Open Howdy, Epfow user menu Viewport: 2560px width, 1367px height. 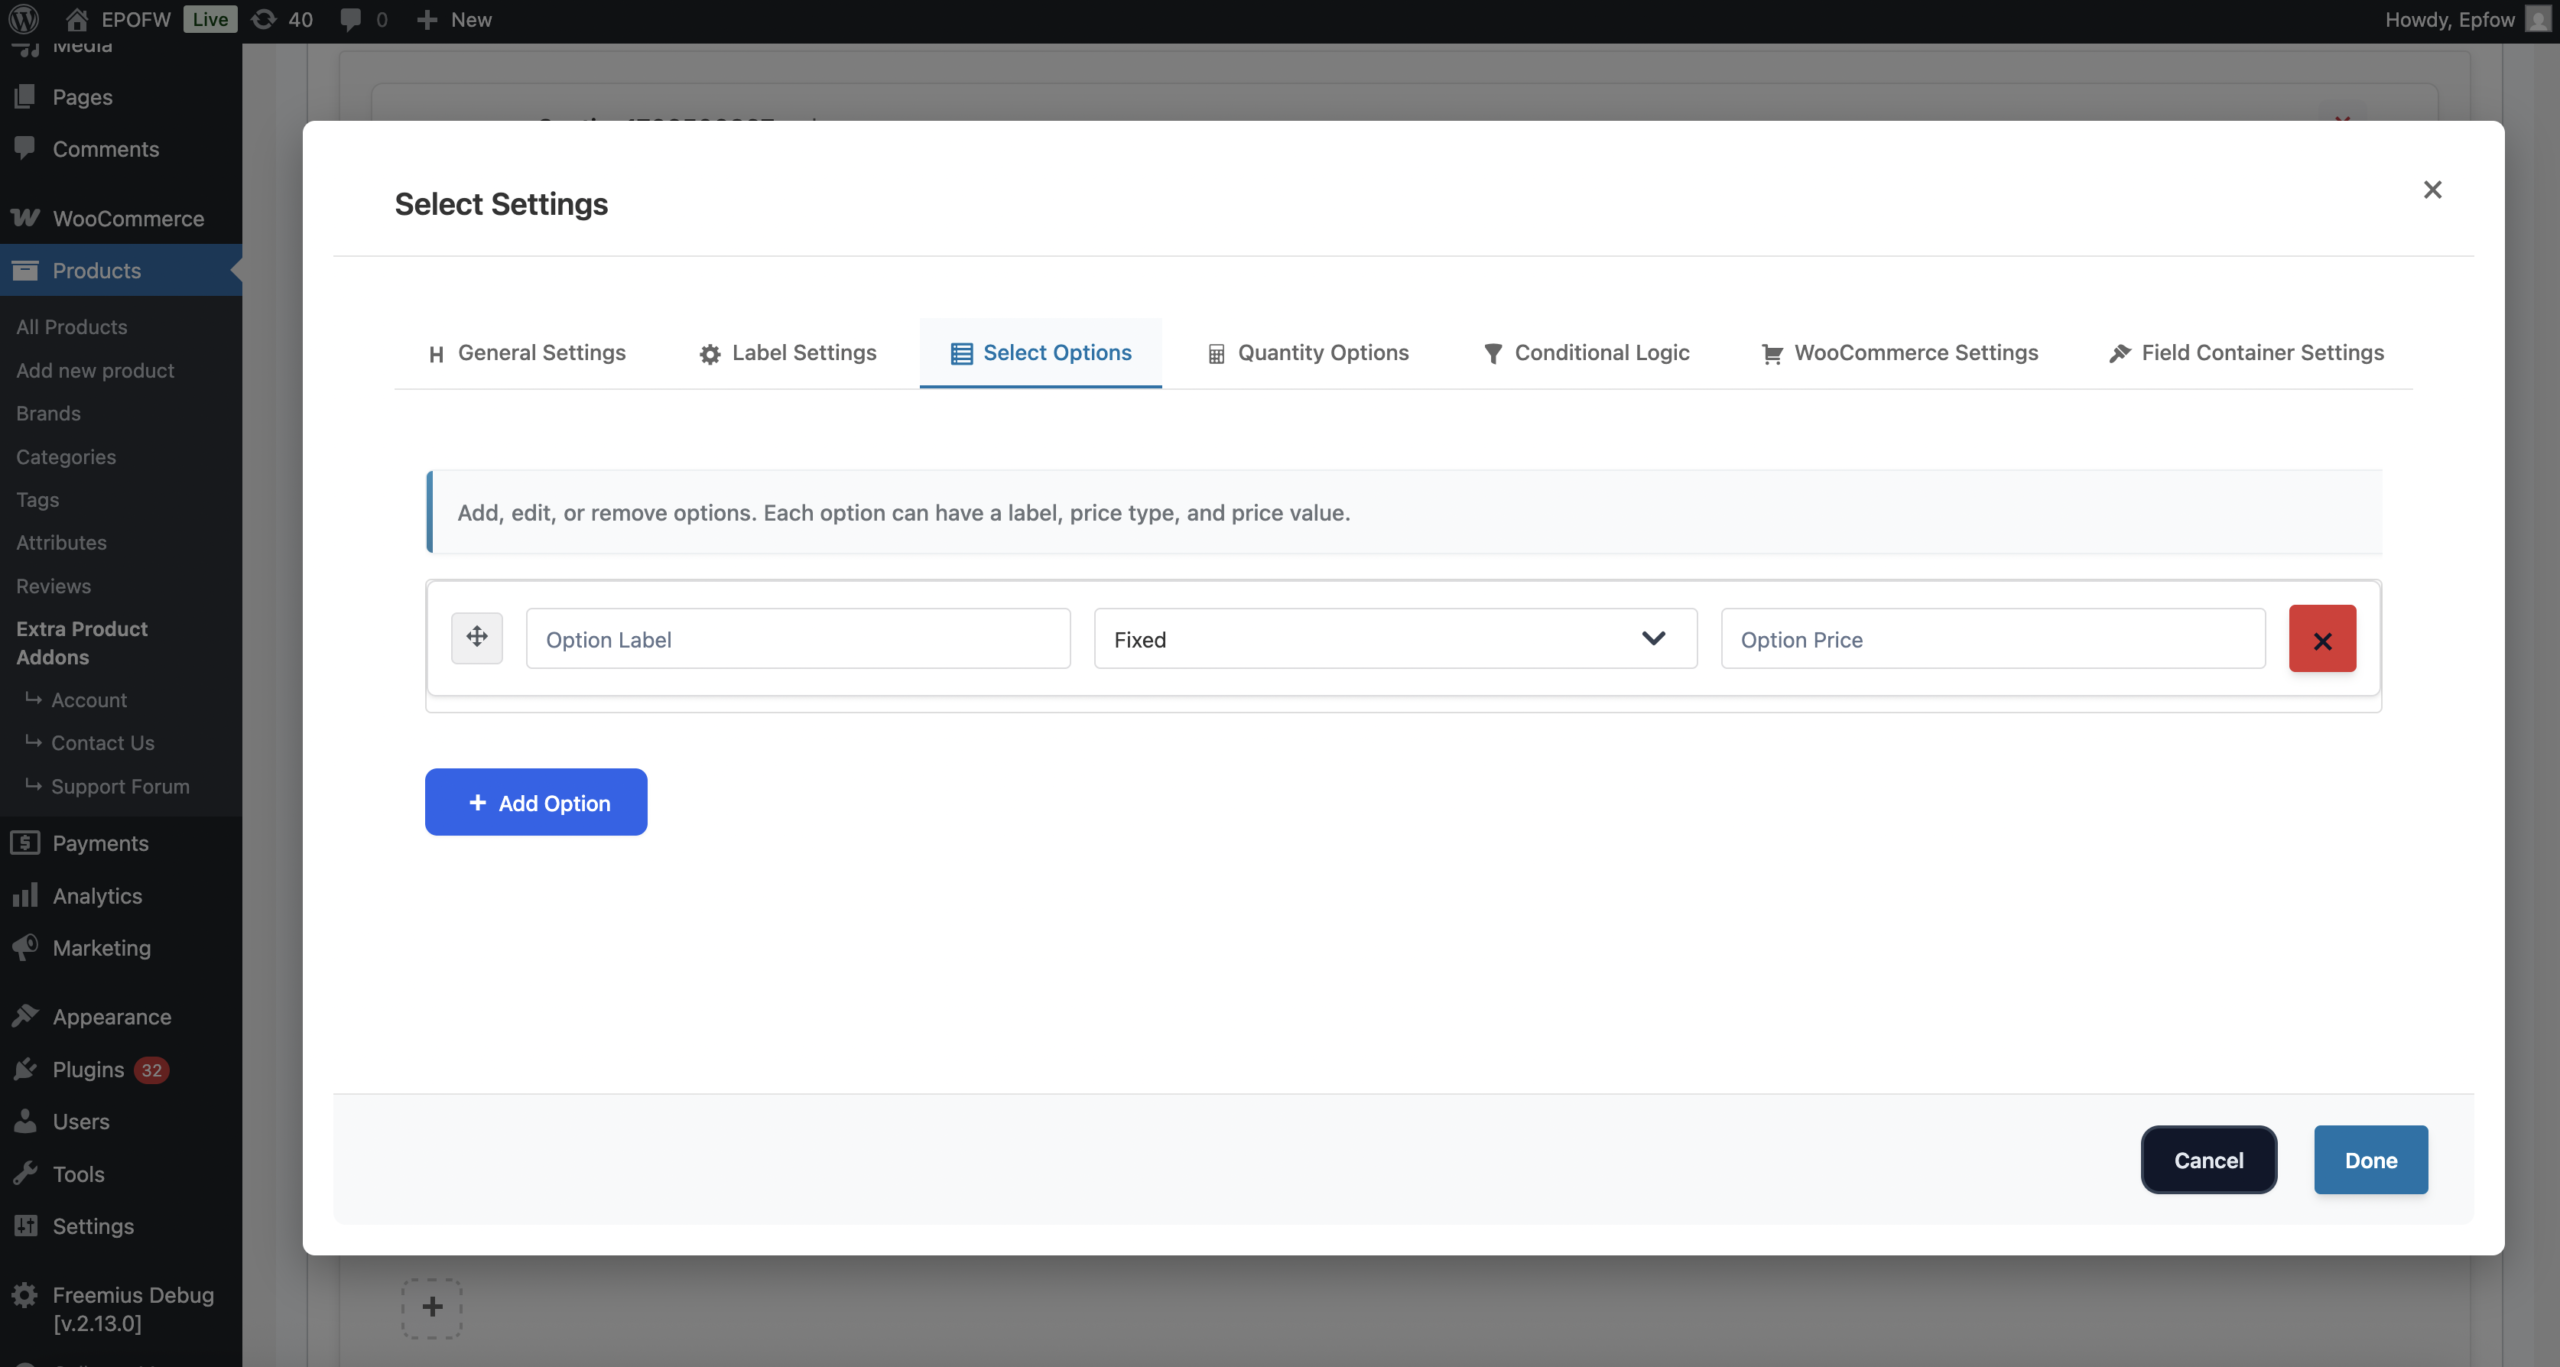point(2464,19)
